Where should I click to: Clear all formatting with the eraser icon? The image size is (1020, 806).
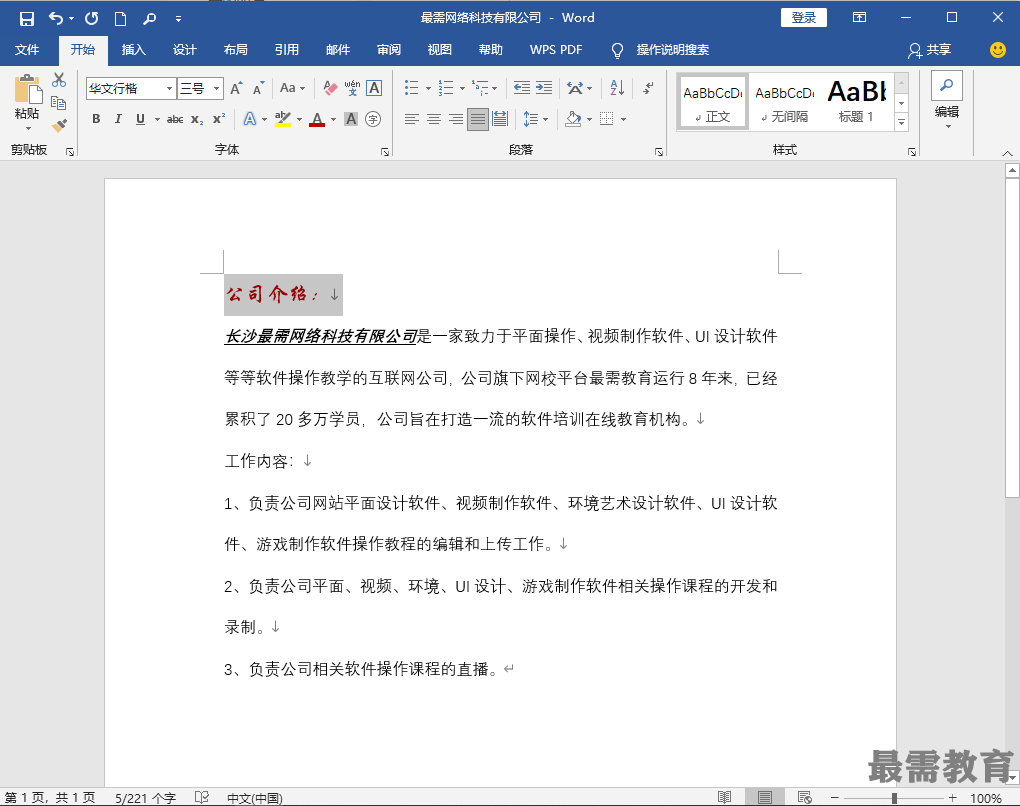point(330,88)
